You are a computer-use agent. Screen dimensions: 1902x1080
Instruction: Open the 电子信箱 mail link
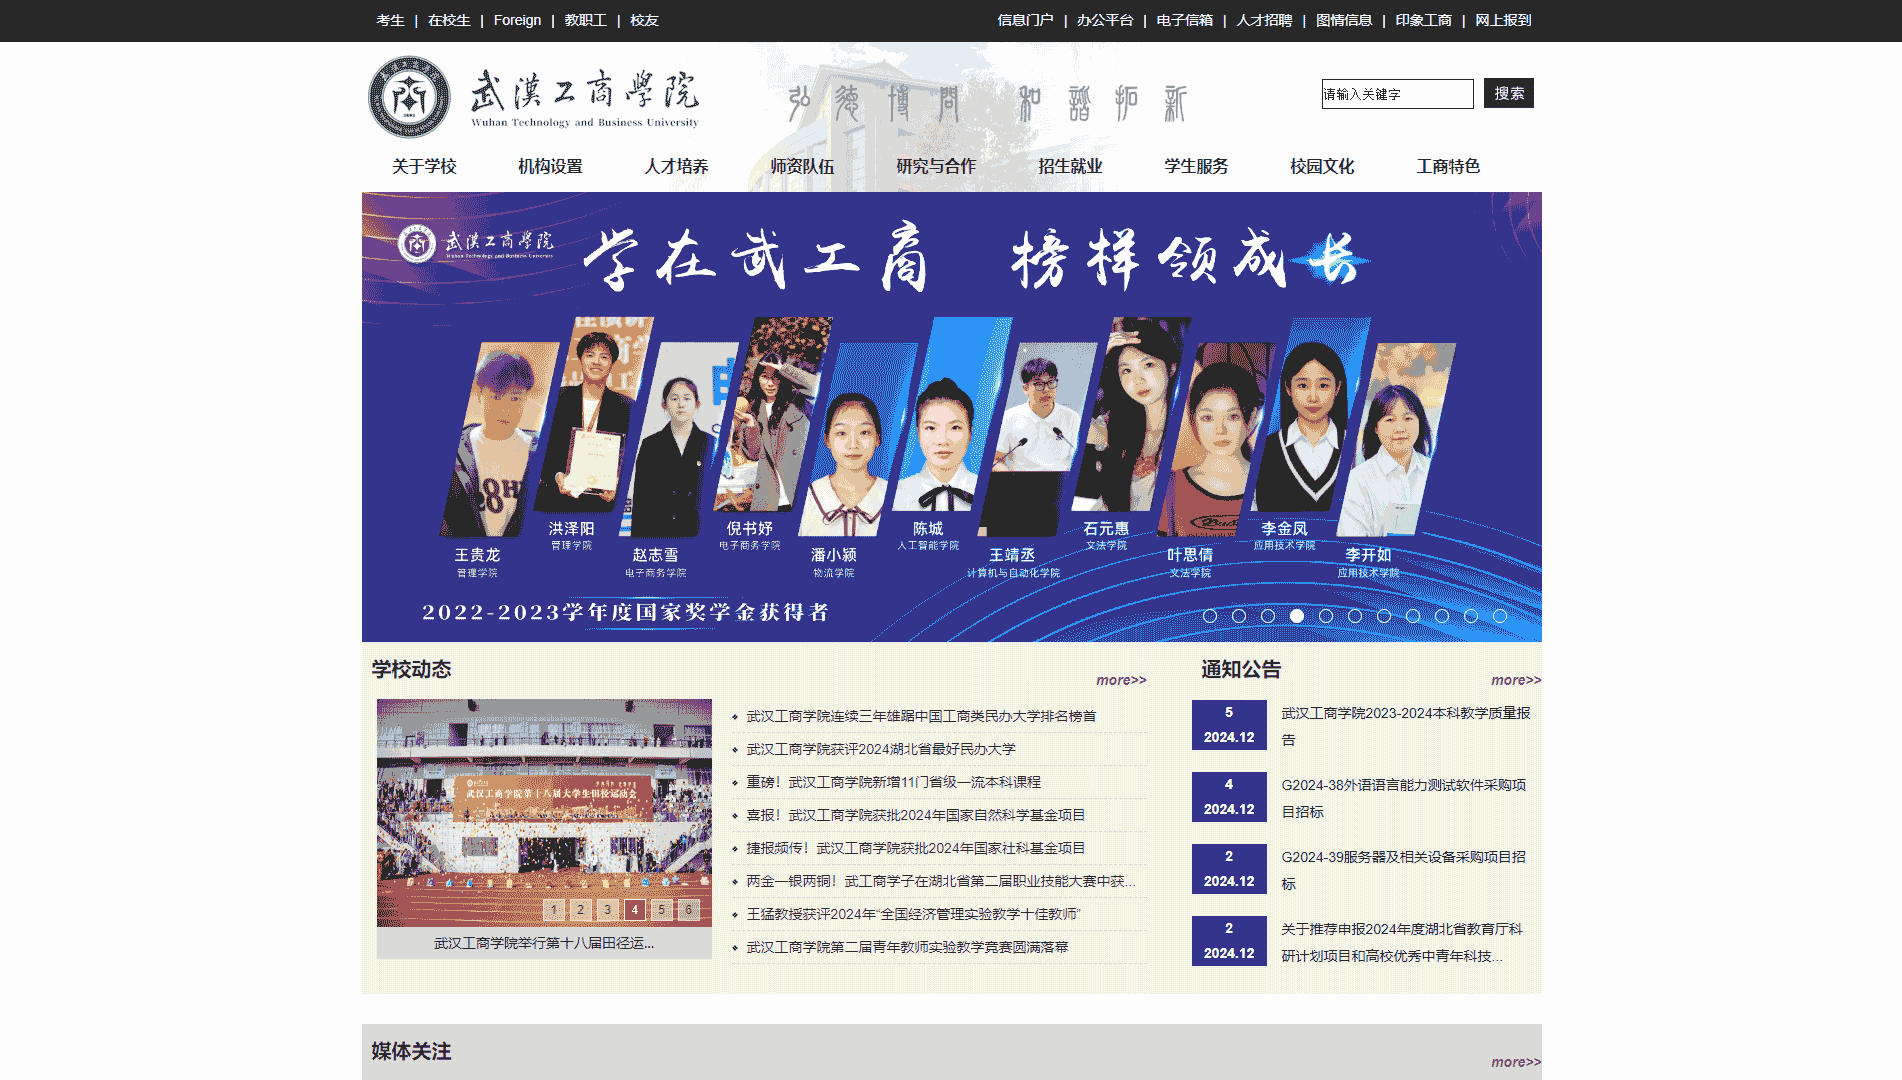pos(1185,20)
